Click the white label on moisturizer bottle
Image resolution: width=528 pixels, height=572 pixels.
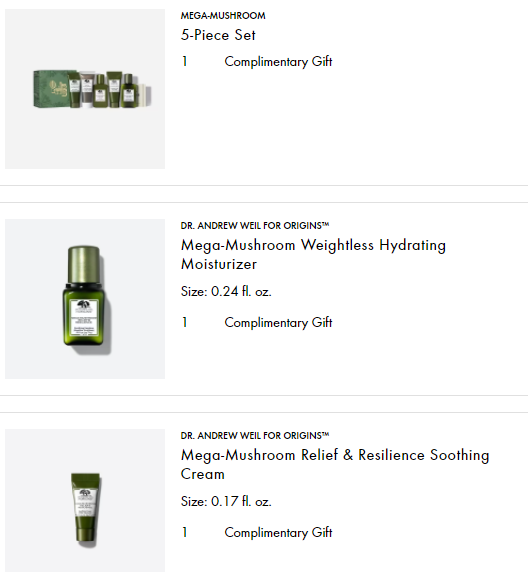(x=84, y=317)
